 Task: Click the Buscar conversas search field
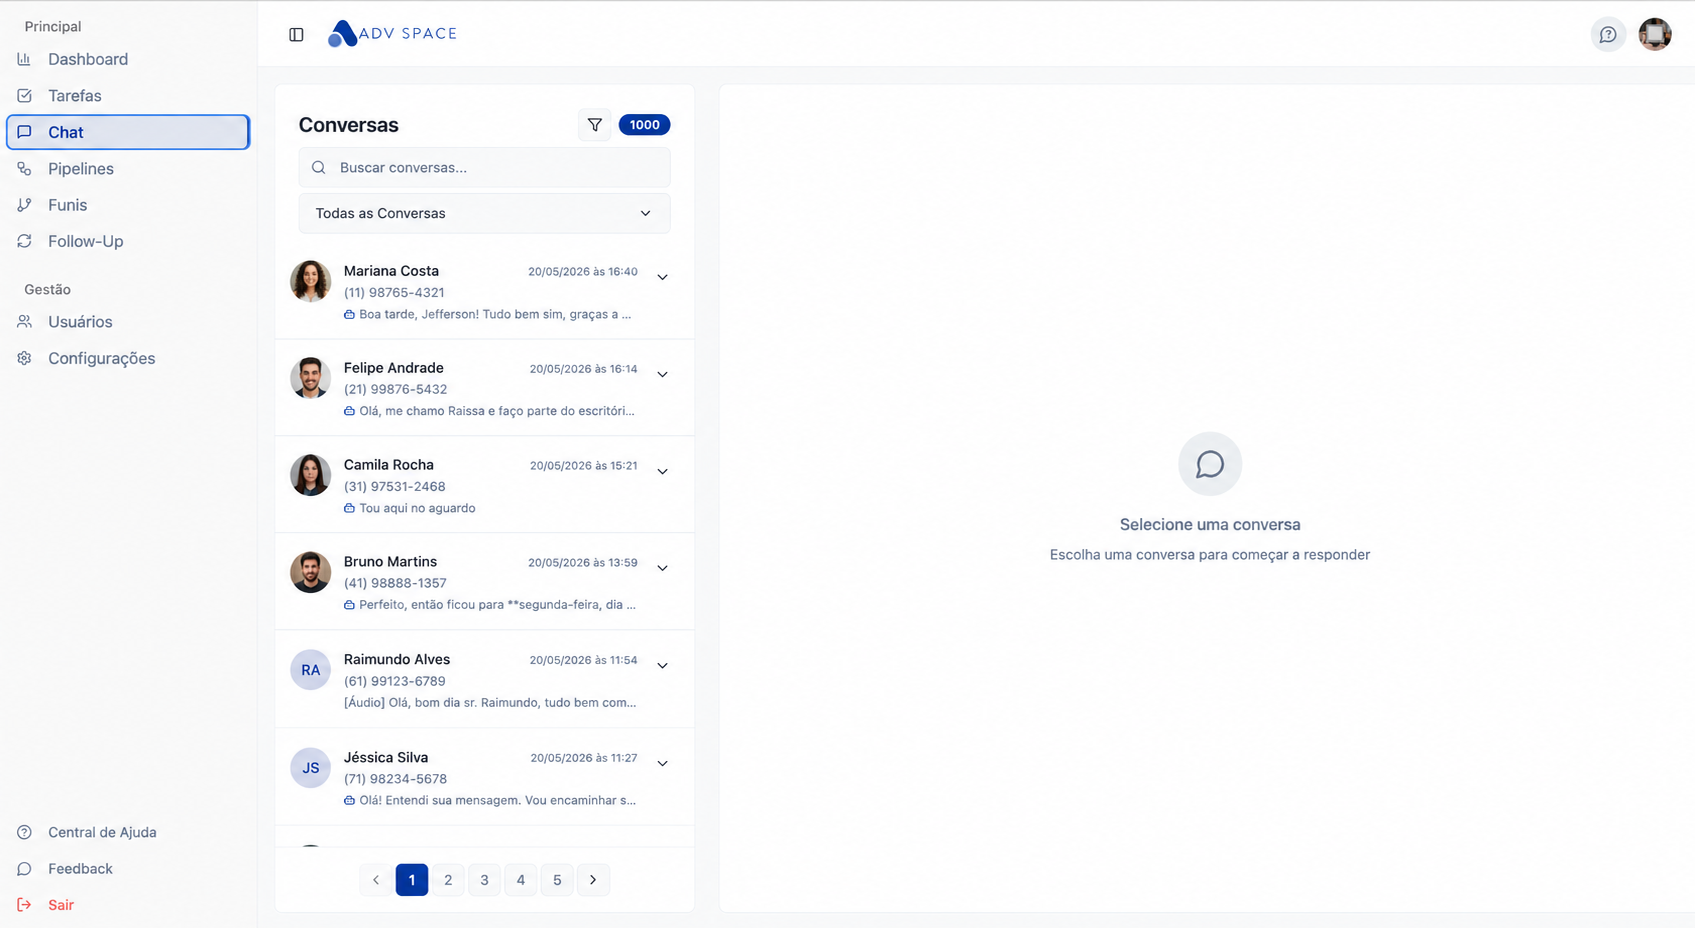point(484,167)
